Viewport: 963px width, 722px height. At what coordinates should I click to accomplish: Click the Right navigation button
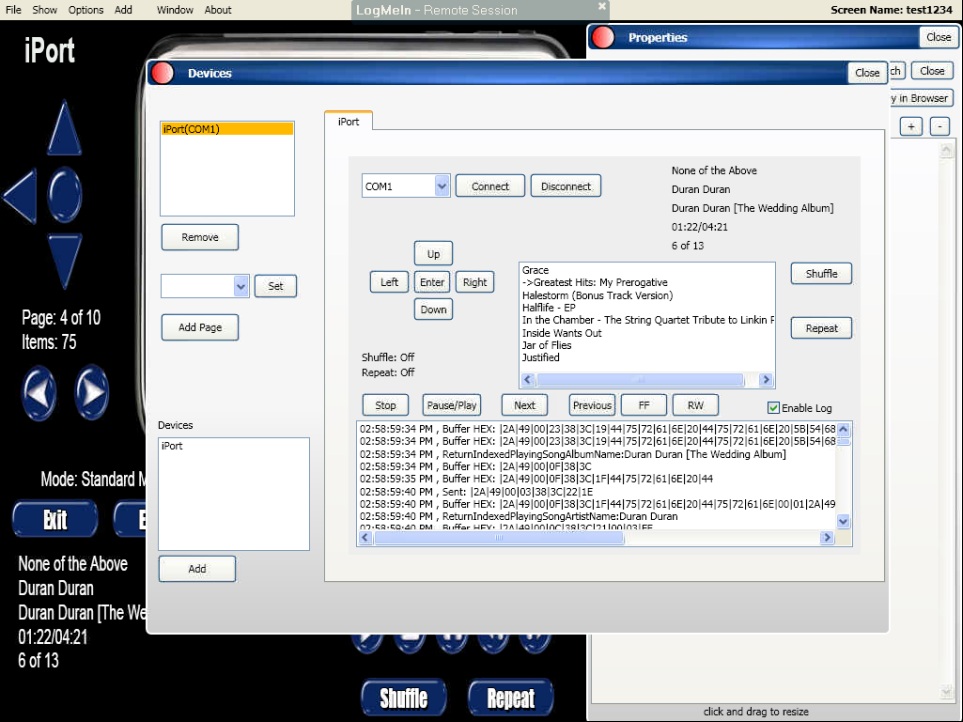tap(475, 282)
